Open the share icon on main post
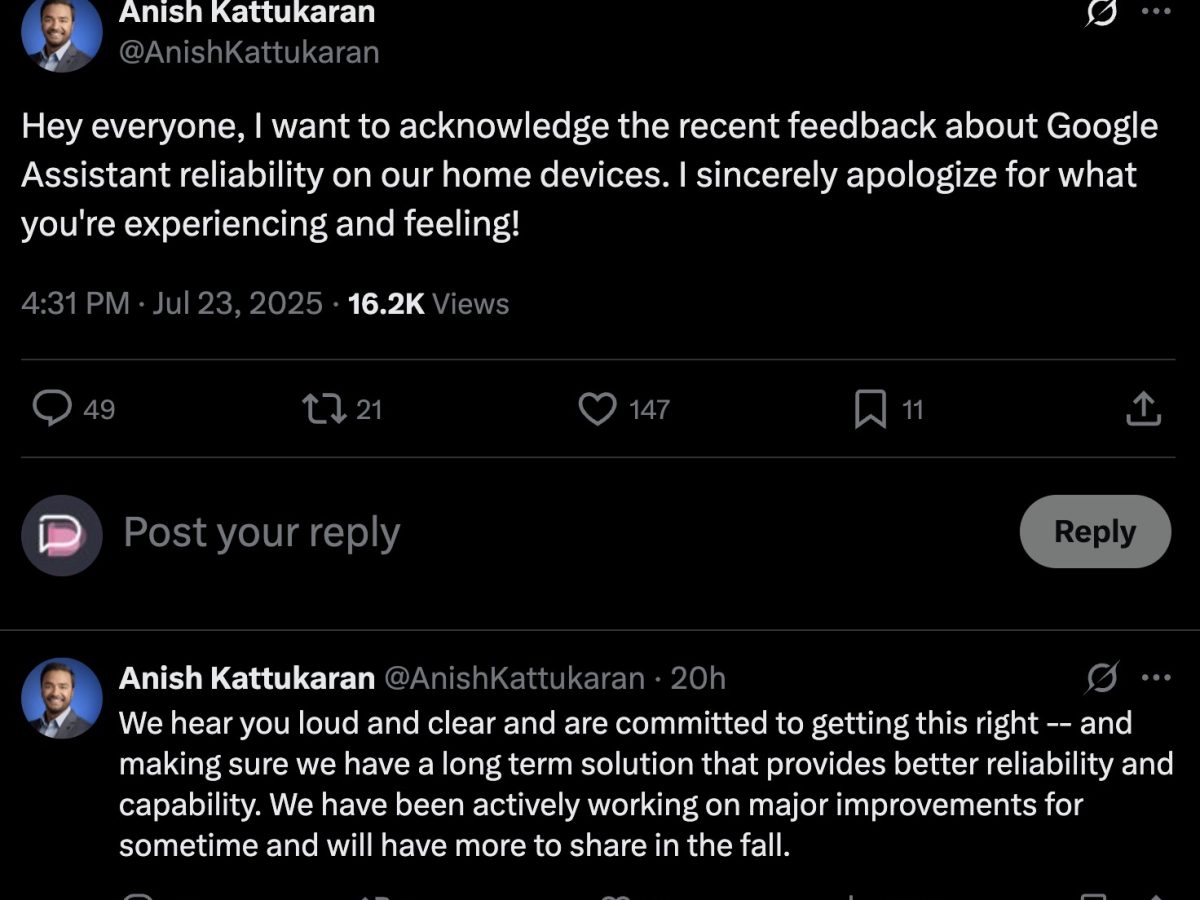The width and height of the screenshot is (1200, 900). (x=1143, y=409)
